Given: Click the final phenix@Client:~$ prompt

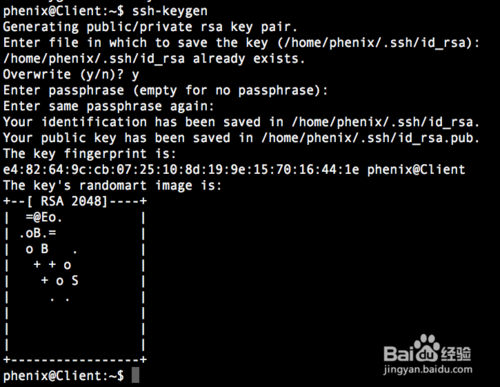Looking at the screenshot, I should (63, 376).
